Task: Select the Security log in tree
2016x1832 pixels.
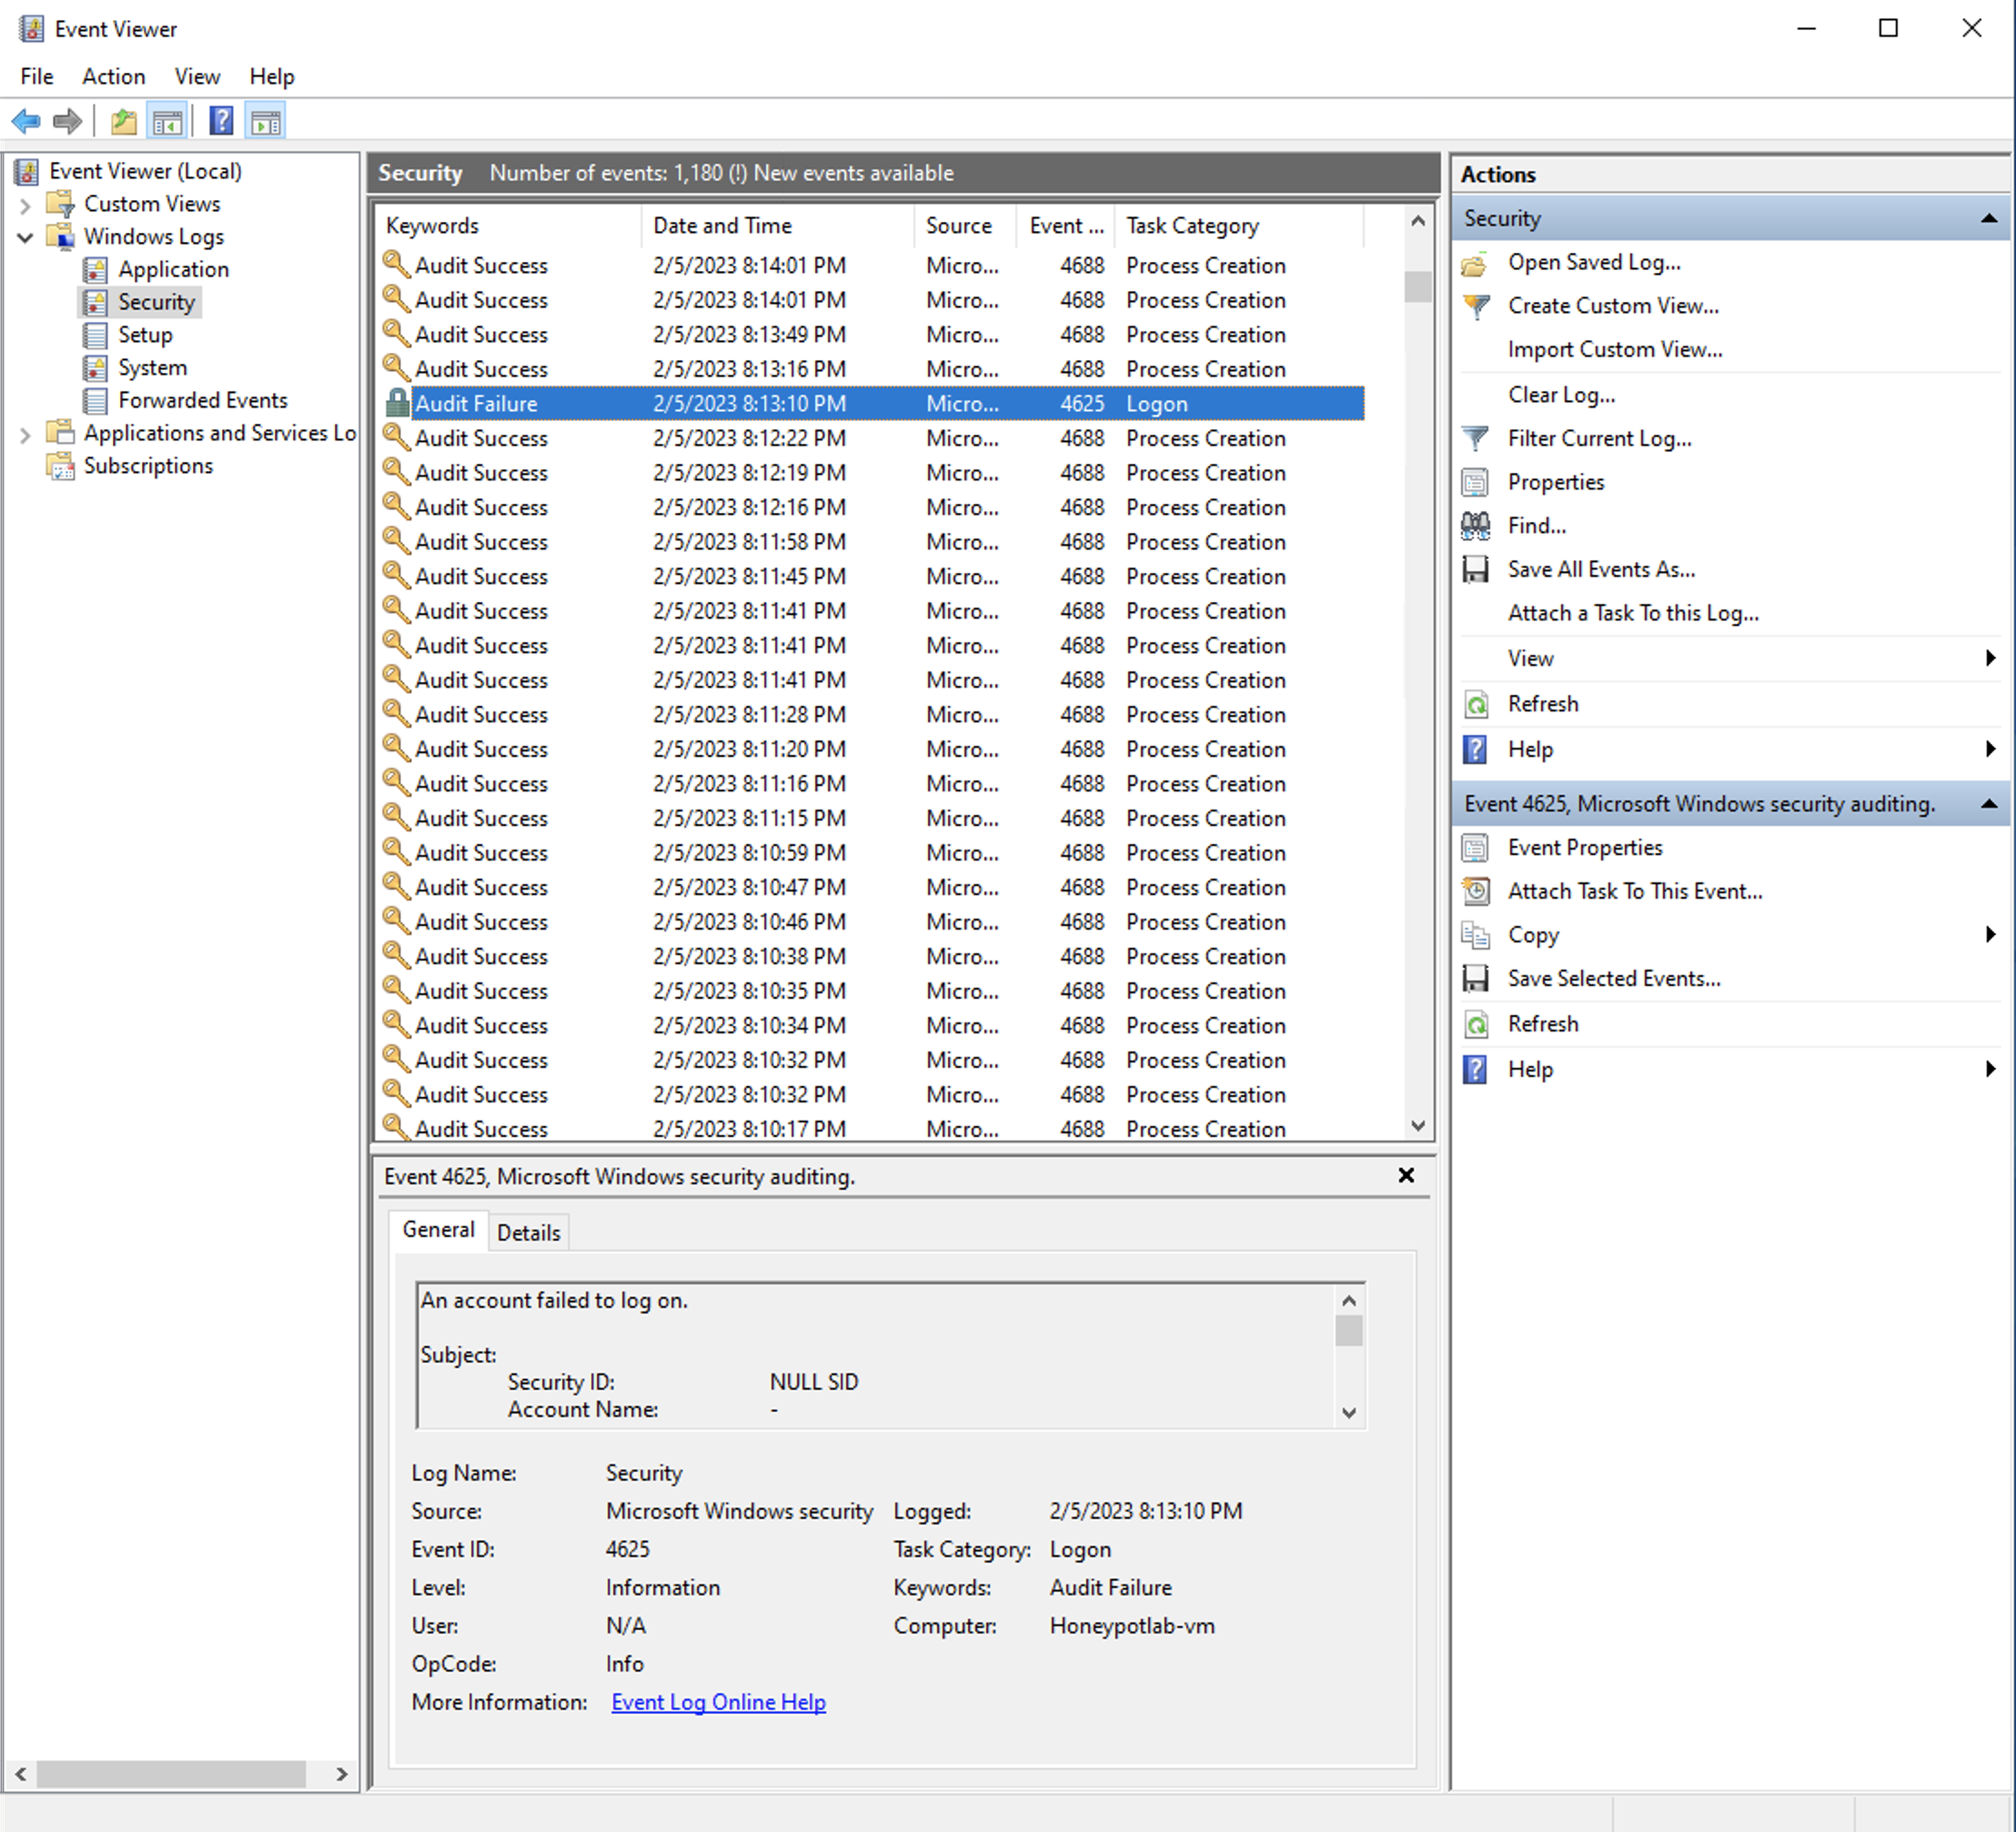Action: coord(156,302)
